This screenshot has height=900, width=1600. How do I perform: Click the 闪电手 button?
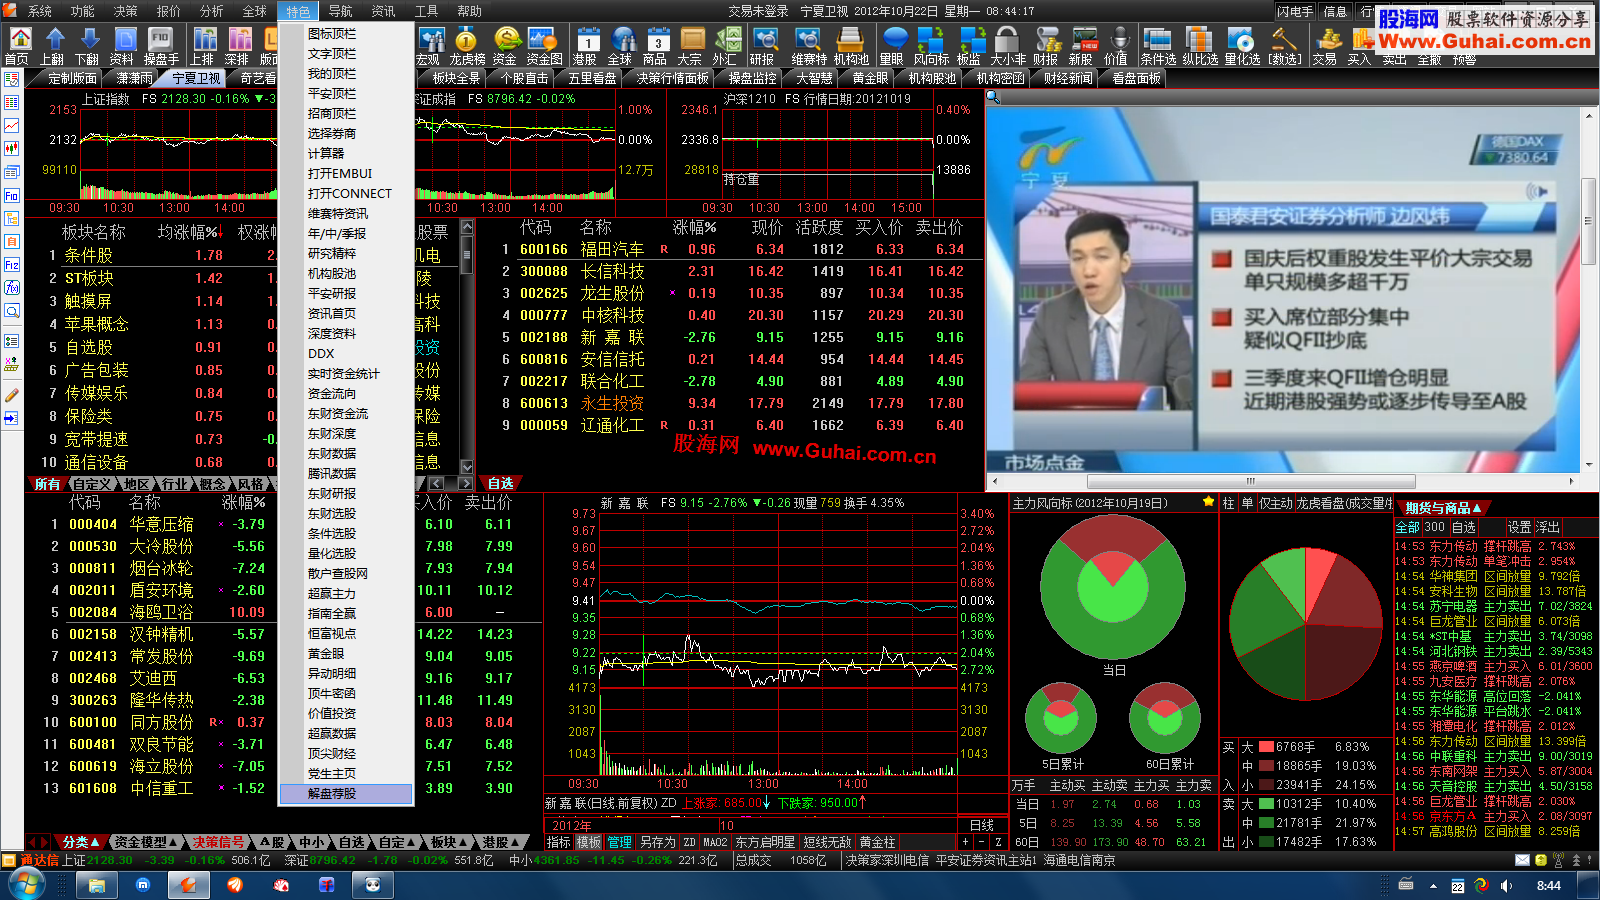1295,11
